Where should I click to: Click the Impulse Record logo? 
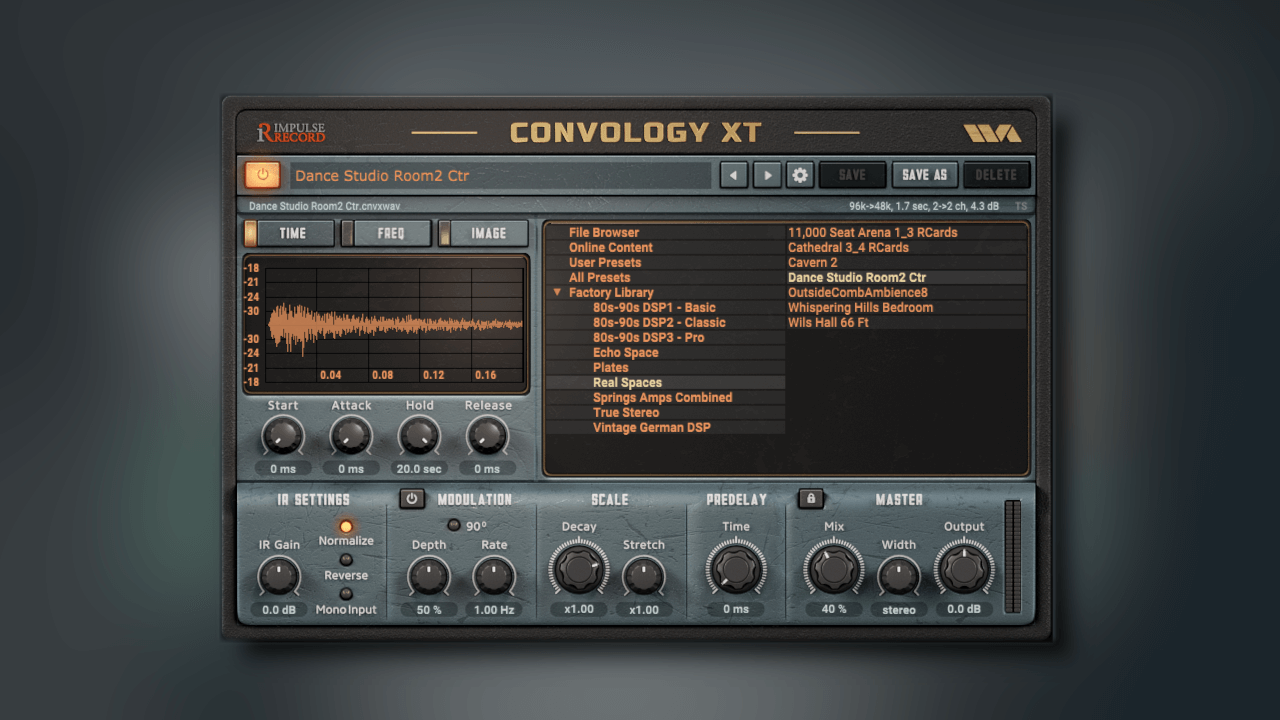[x=291, y=132]
